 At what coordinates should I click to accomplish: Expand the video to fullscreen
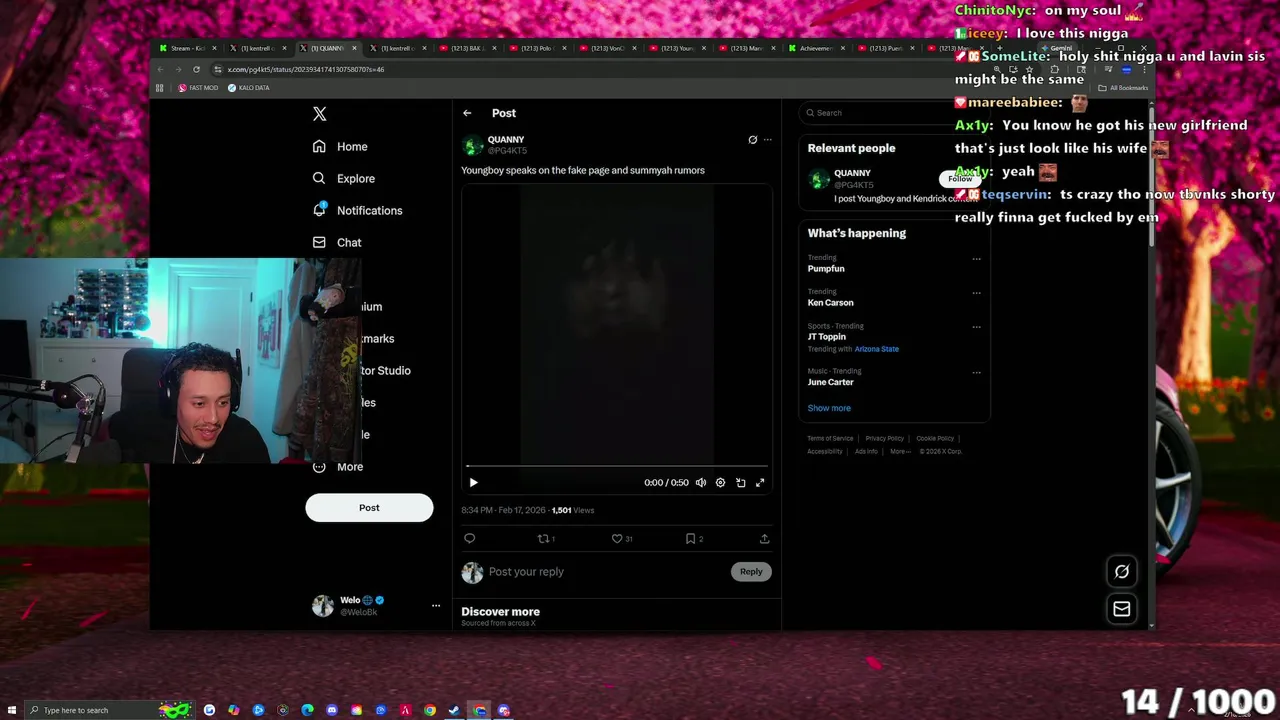click(x=760, y=483)
